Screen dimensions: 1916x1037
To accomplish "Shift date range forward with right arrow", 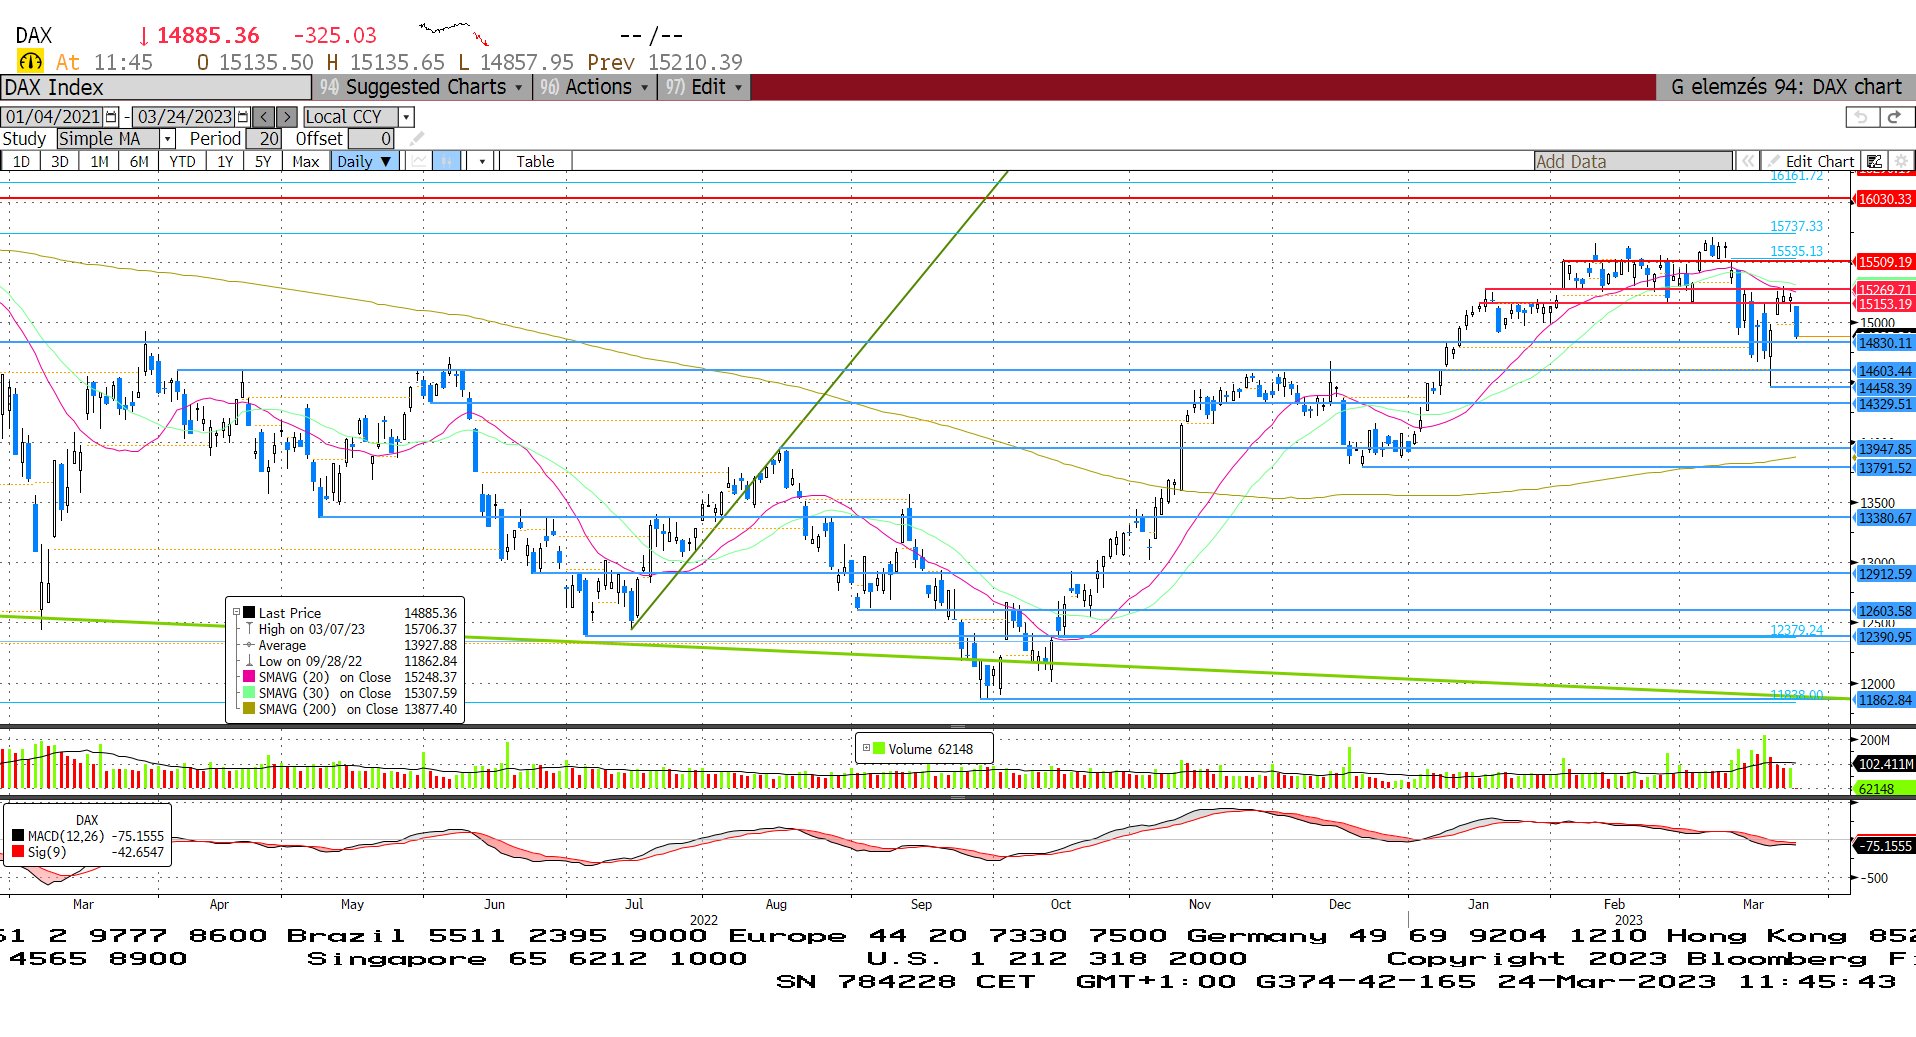I will click(287, 117).
